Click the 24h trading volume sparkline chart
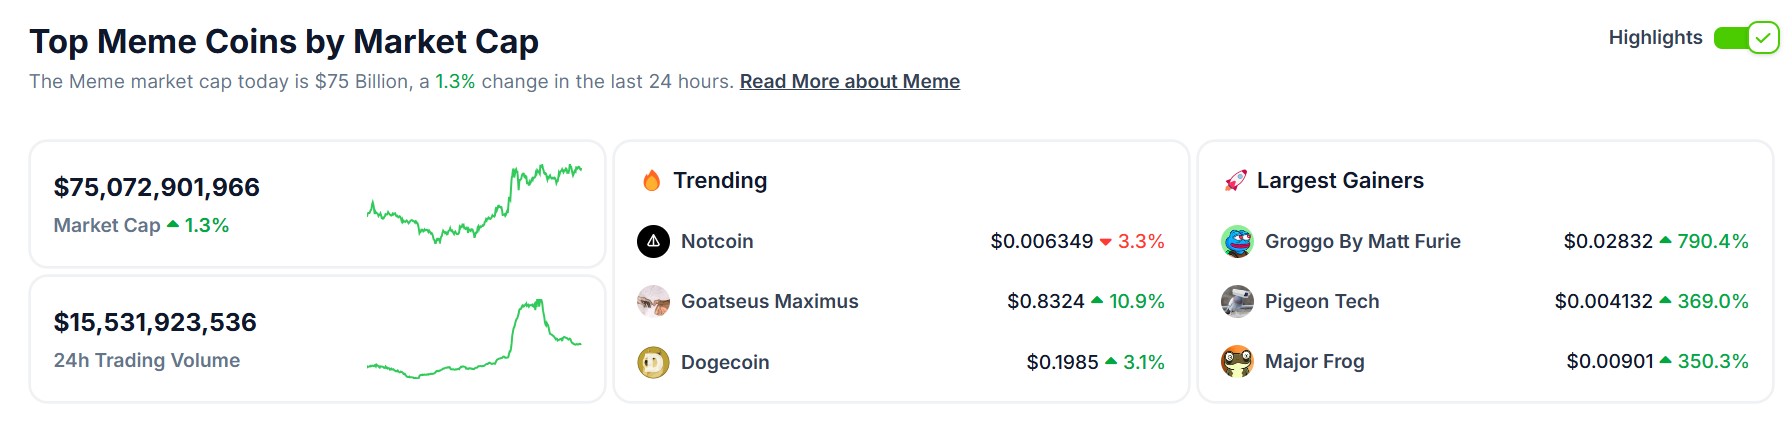 [x=474, y=339]
